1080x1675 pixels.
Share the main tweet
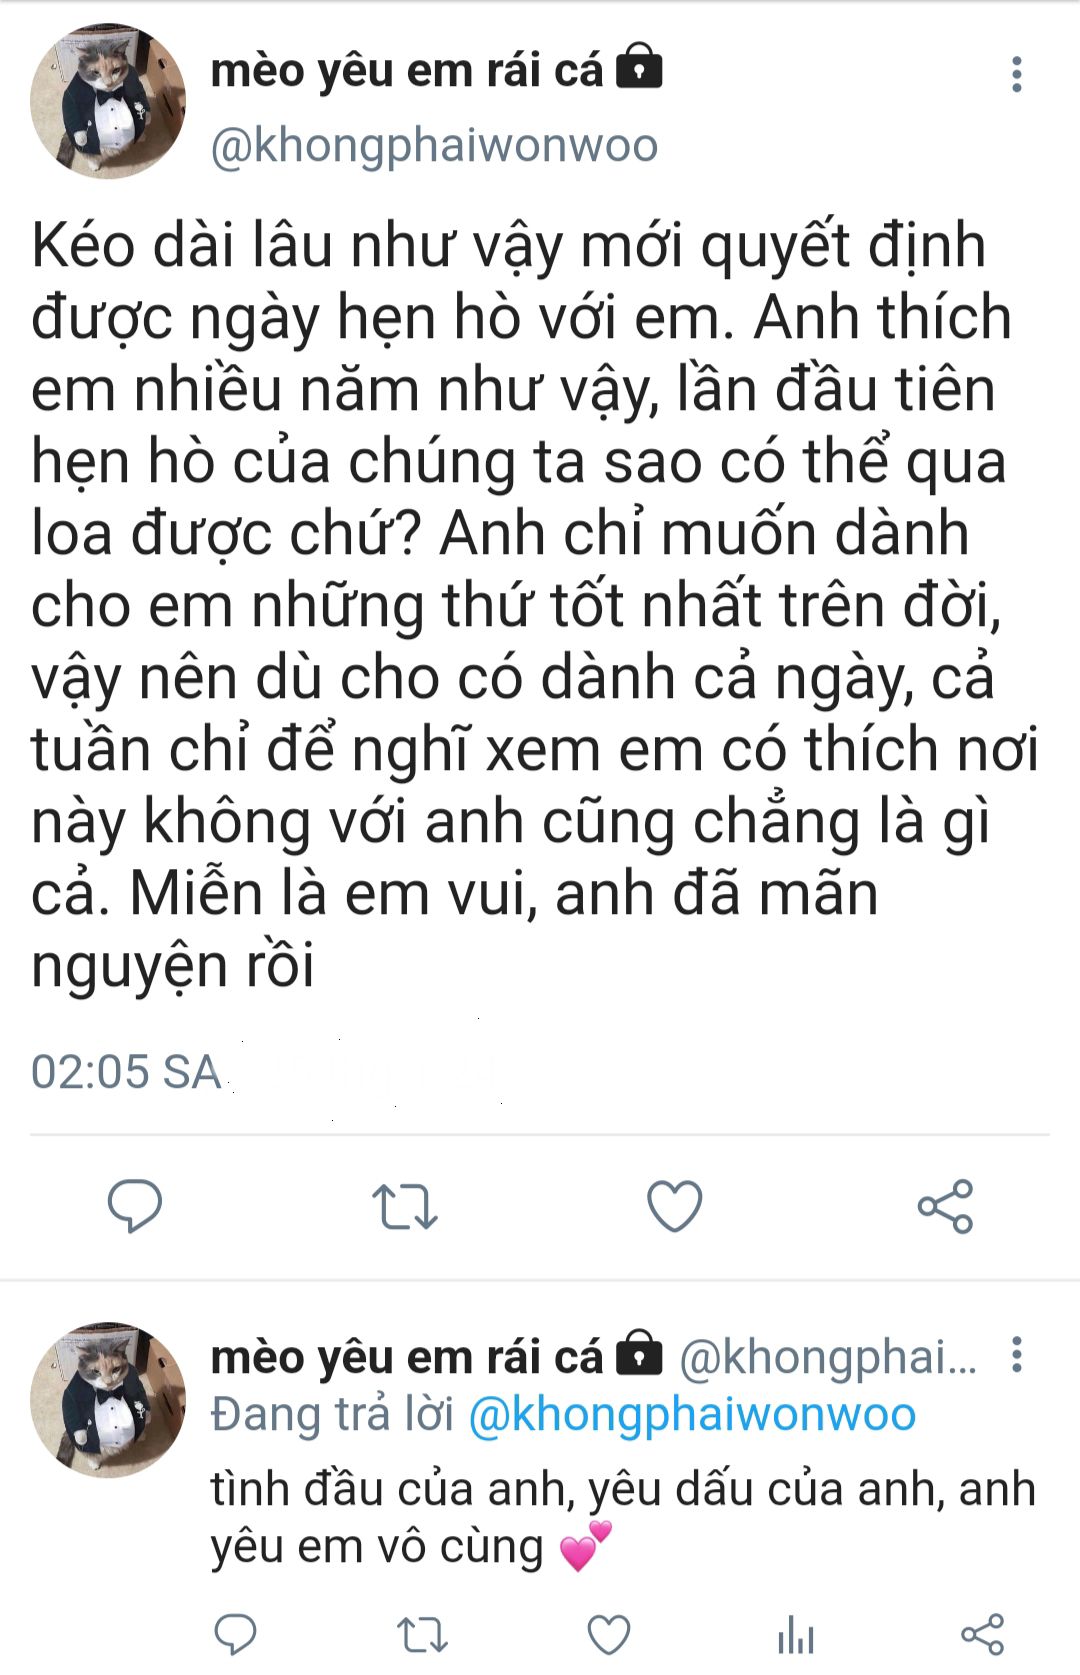tap(945, 1206)
